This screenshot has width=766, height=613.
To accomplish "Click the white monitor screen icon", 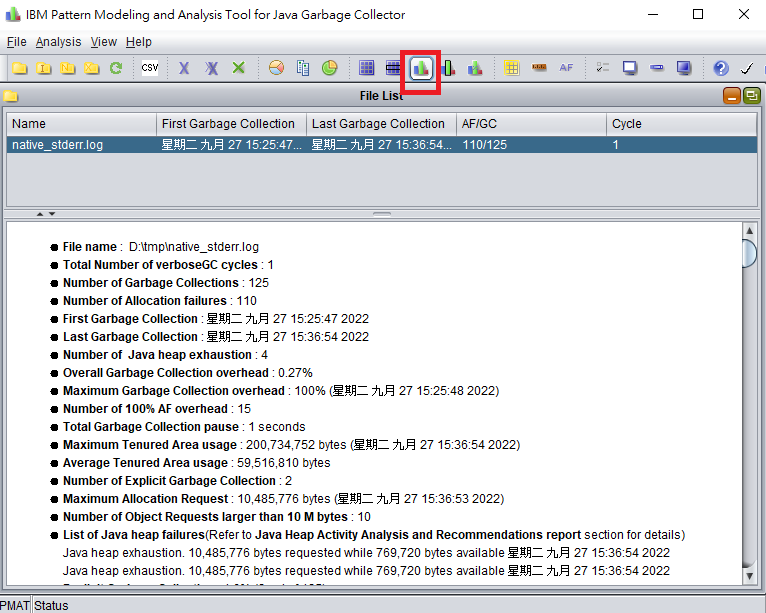I will (630, 68).
